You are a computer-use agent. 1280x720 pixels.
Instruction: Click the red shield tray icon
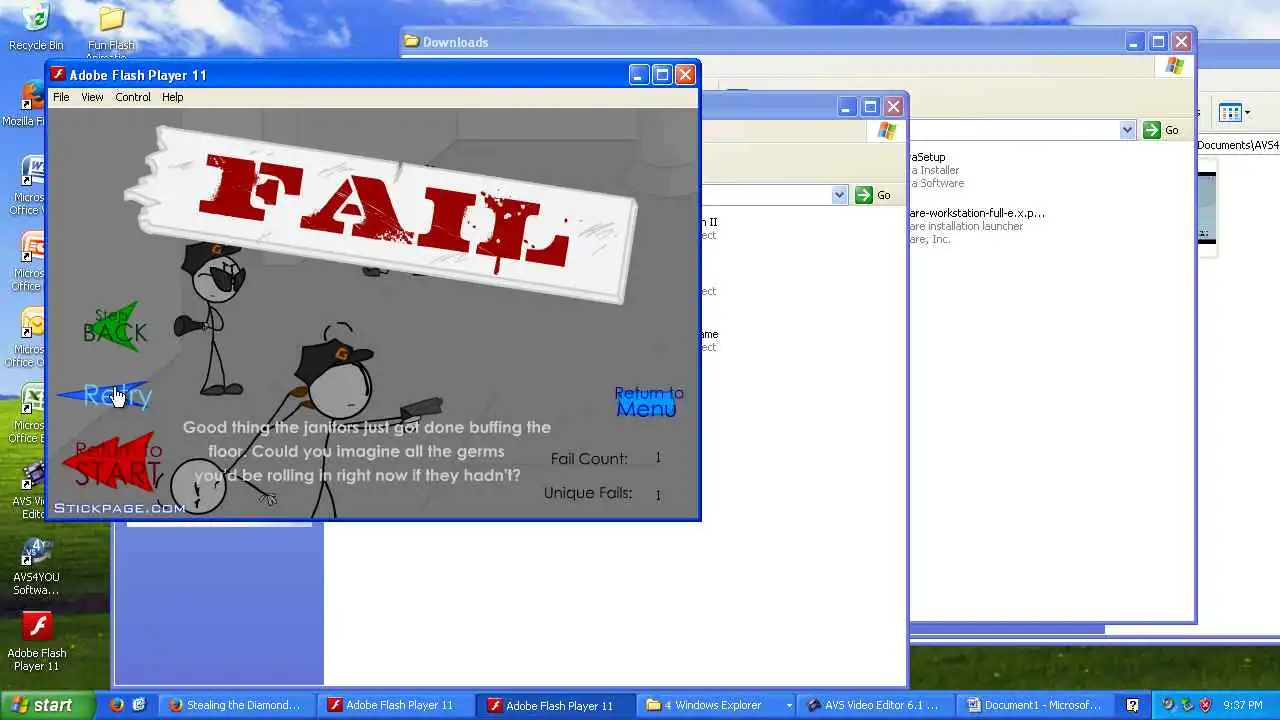(x=1205, y=705)
